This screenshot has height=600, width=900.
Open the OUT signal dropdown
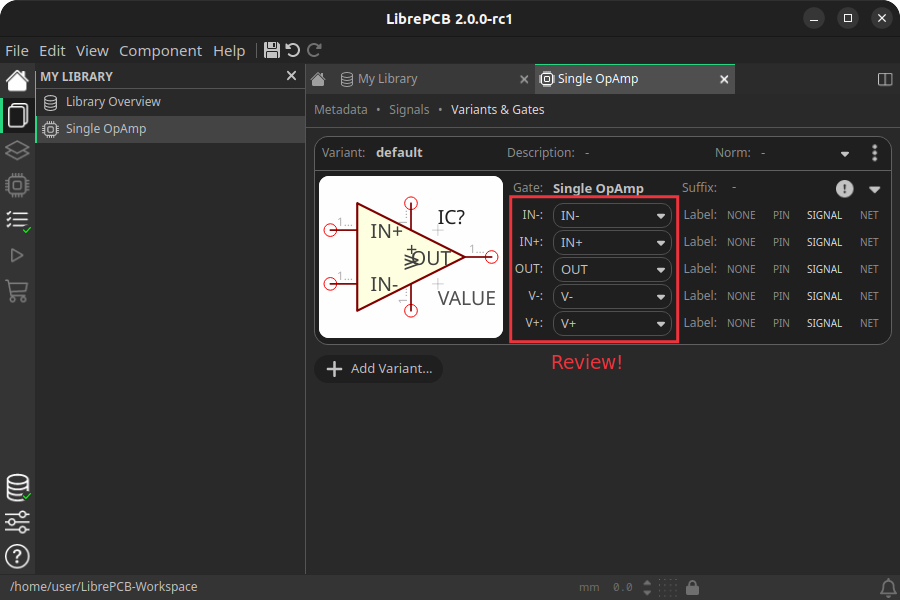coord(611,269)
